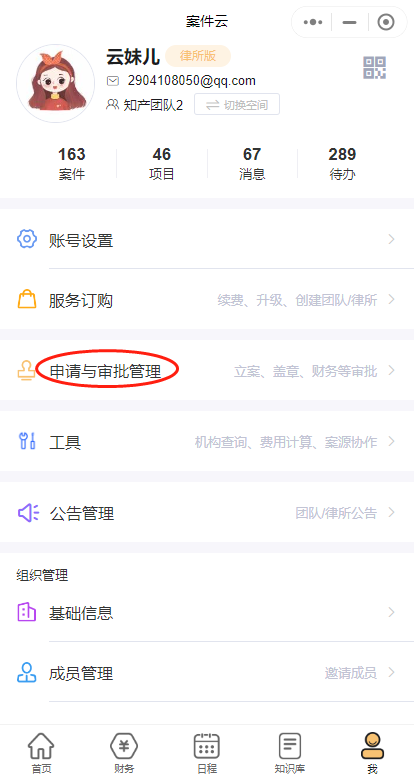This screenshot has width=414, height=780.
Task: Click the 云妹儿 avatar picture
Action: click(x=55, y=83)
